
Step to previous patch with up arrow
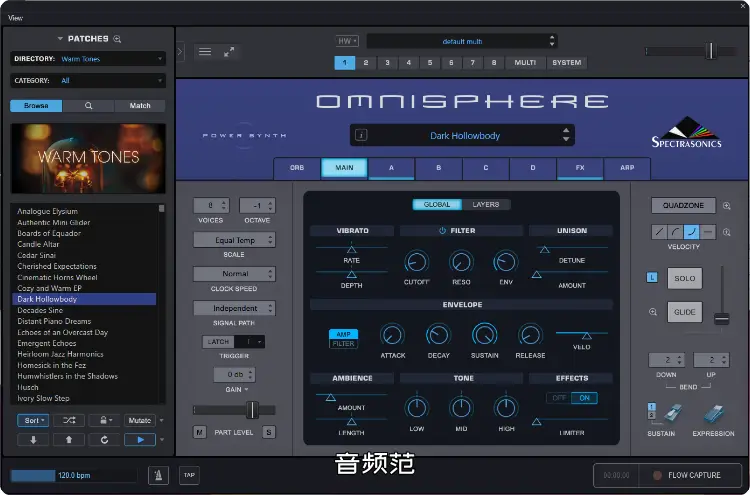coord(69,440)
